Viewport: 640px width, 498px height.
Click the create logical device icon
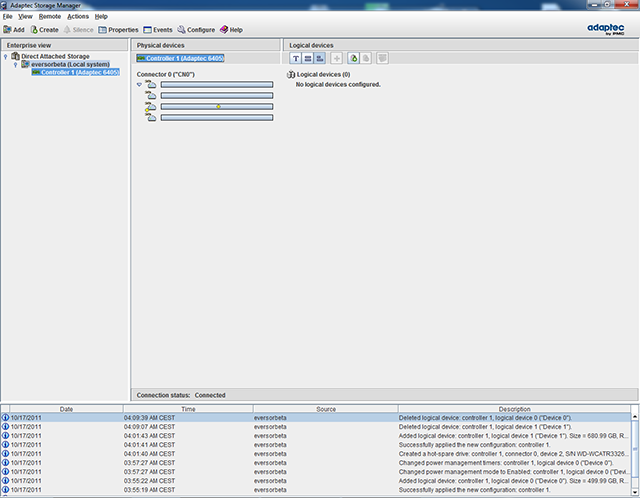pyautogui.click(x=353, y=58)
